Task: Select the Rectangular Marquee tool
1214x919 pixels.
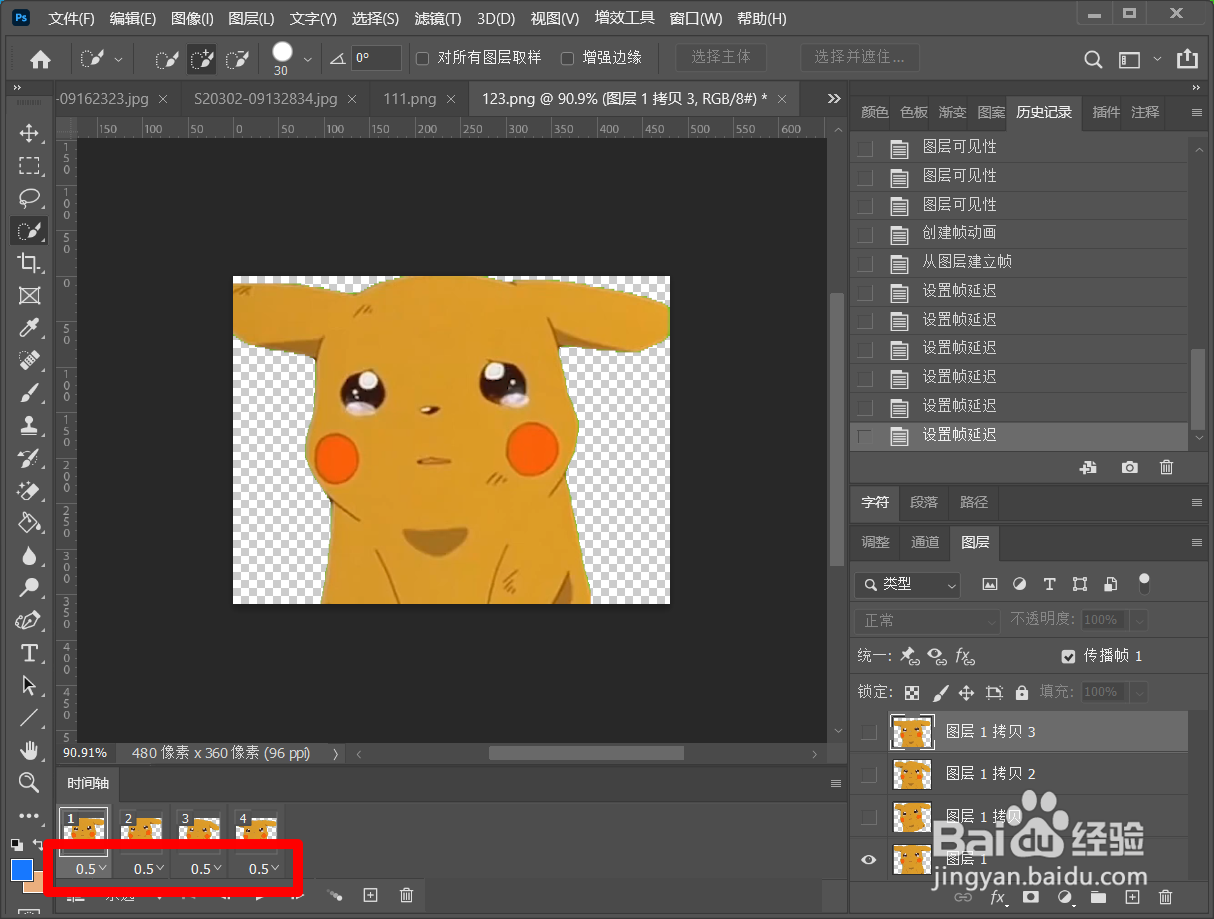Action: pyautogui.click(x=29, y=166)
